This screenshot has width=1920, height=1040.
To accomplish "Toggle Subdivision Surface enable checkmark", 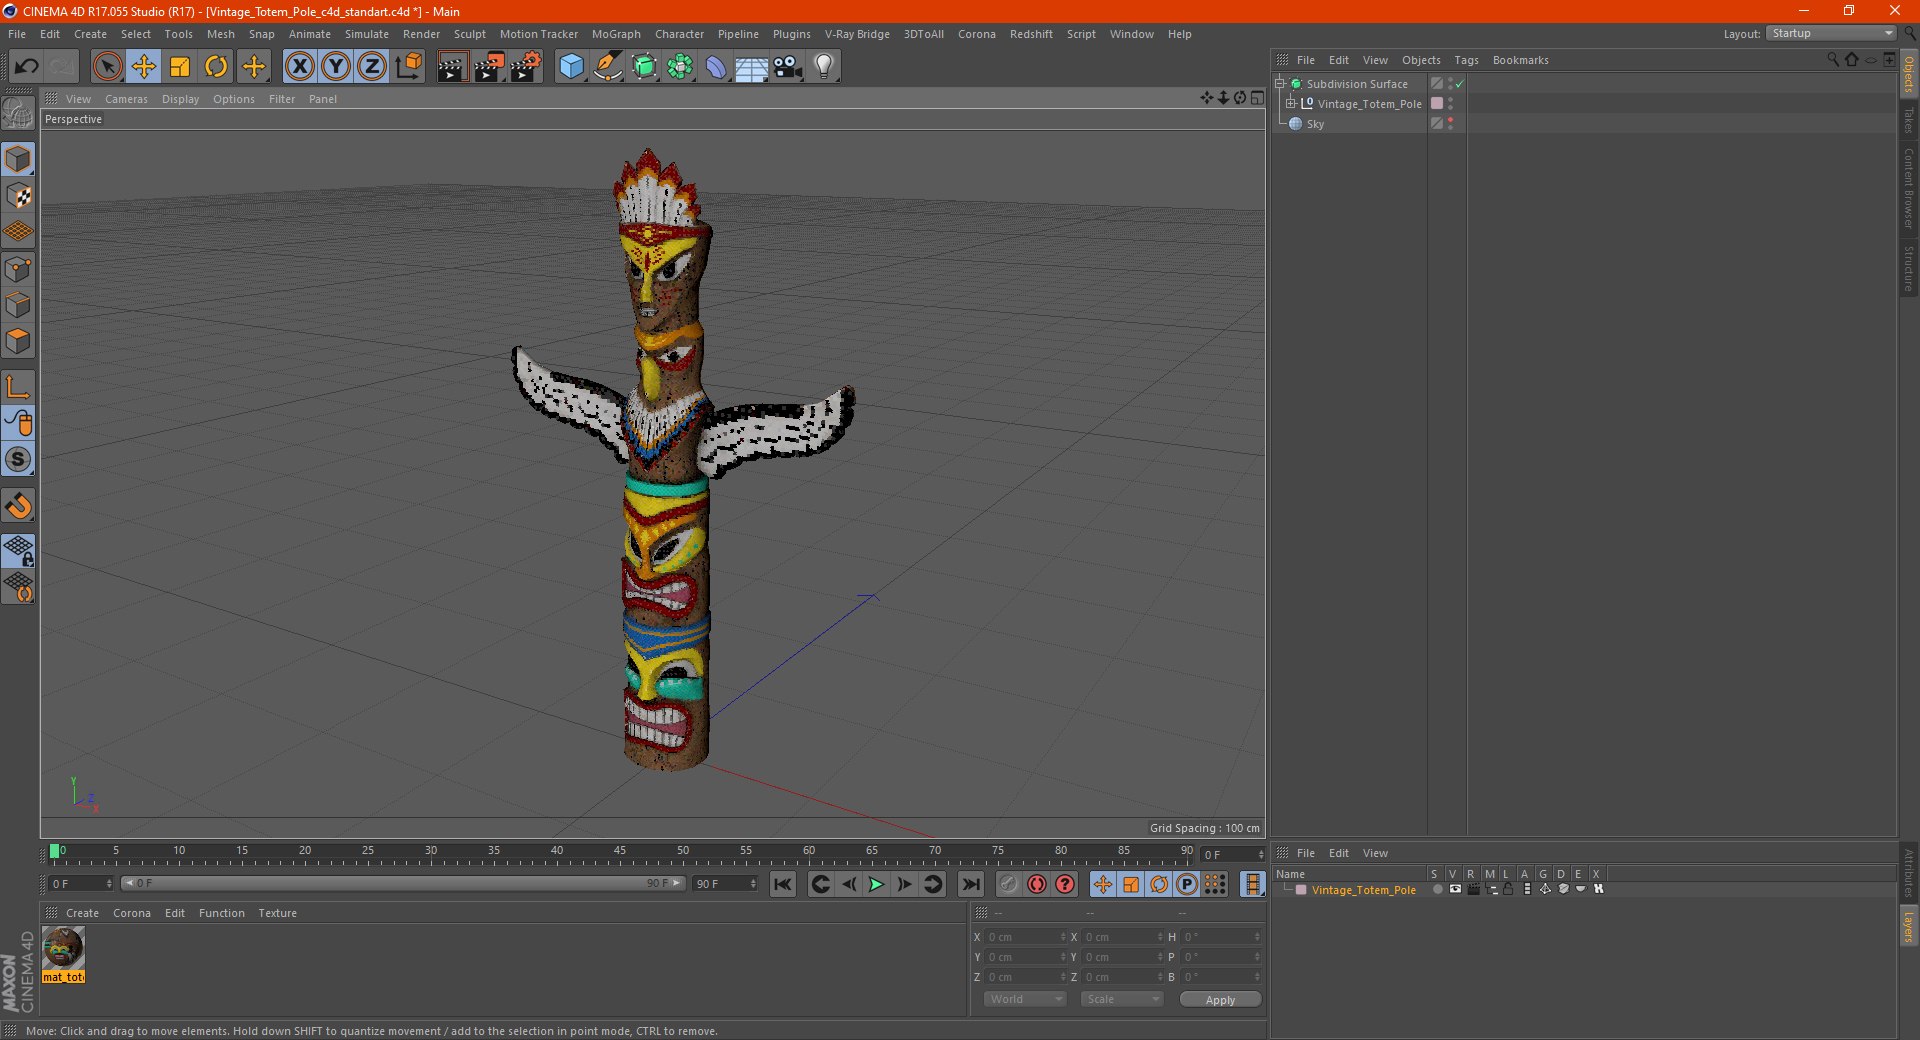I will click(1460, 84).
